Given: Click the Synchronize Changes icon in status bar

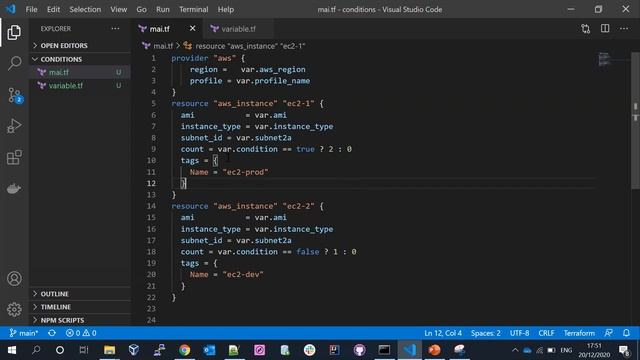Looking at the screenshot, I should point(52,333).
